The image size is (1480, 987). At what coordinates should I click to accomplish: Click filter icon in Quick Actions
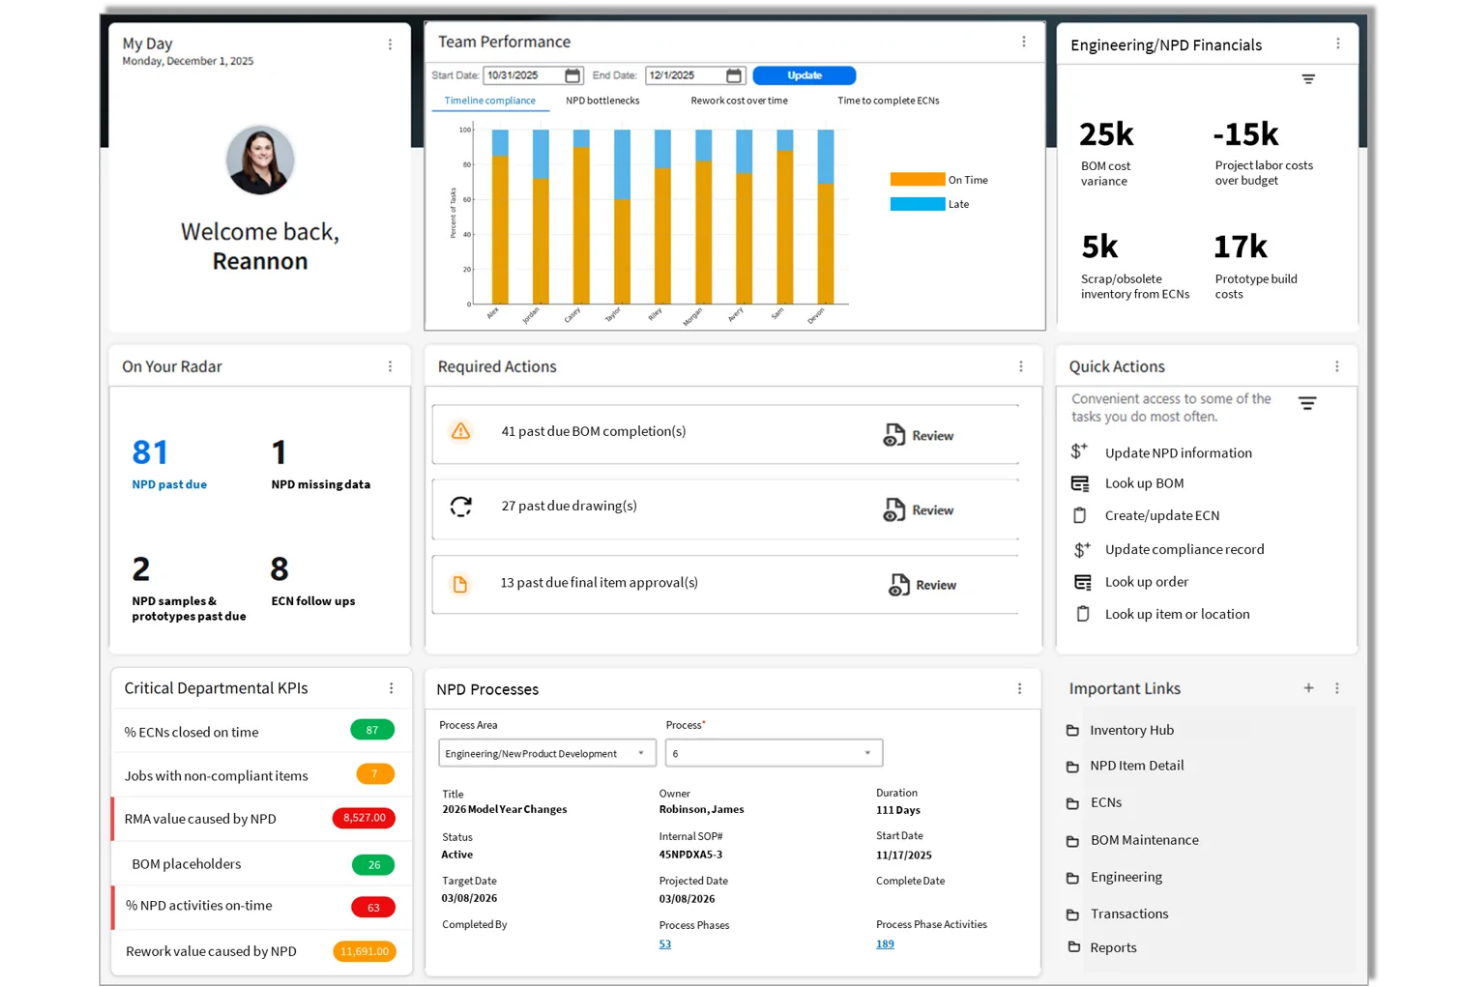click(x=1307, y=404)
